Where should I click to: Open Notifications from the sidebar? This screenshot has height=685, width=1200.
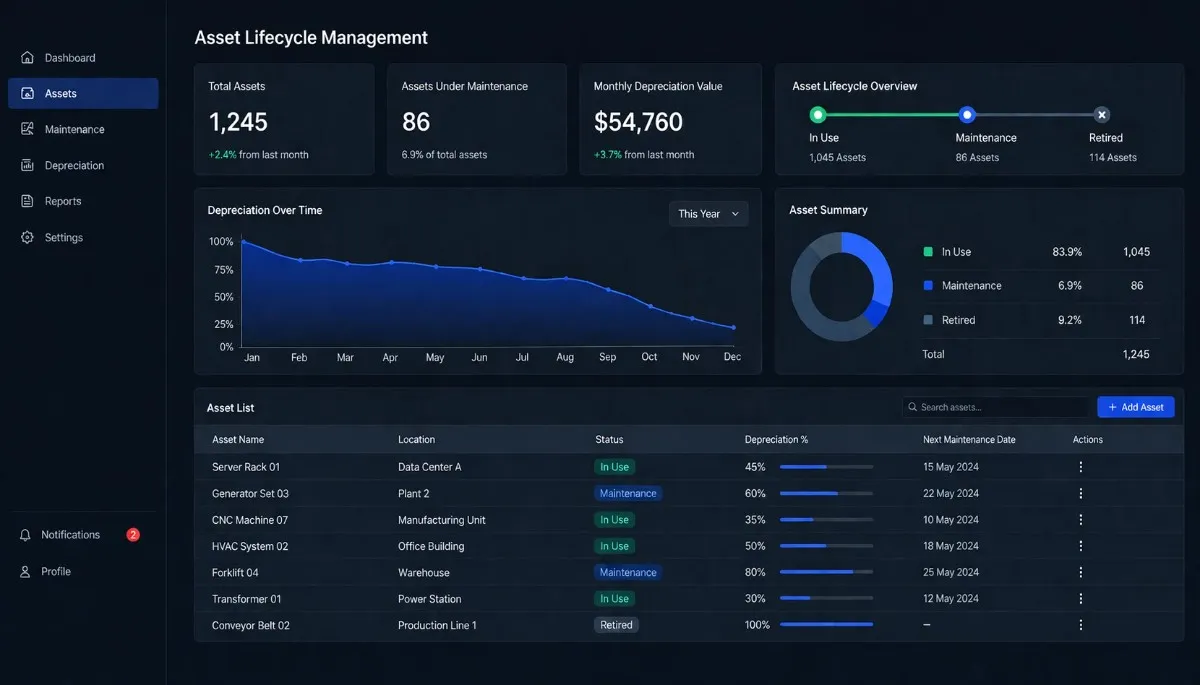(x=80, y=536)
